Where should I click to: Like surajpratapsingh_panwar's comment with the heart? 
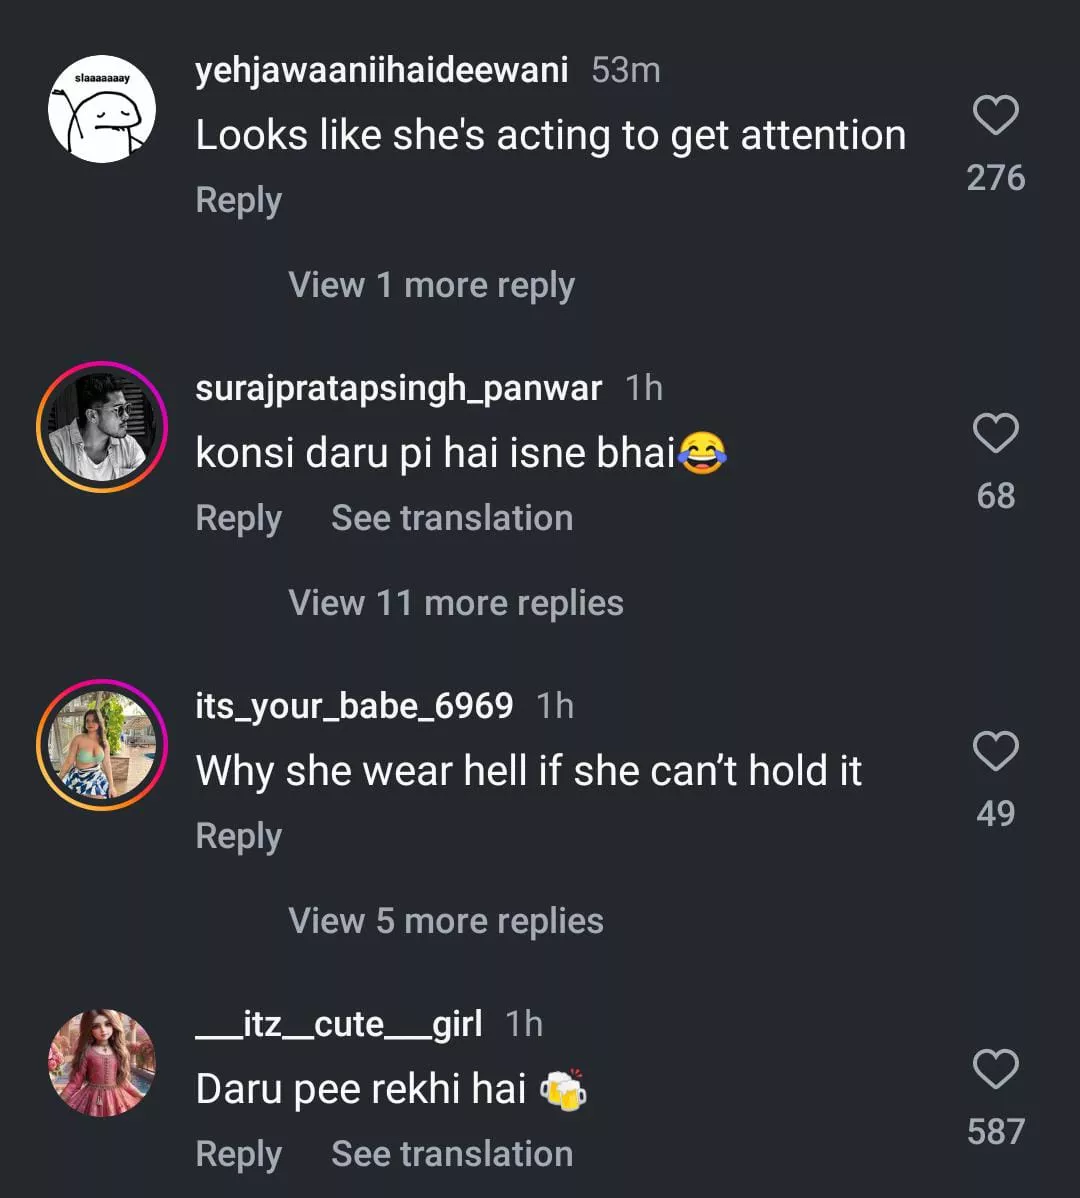[x=995, y=434]
